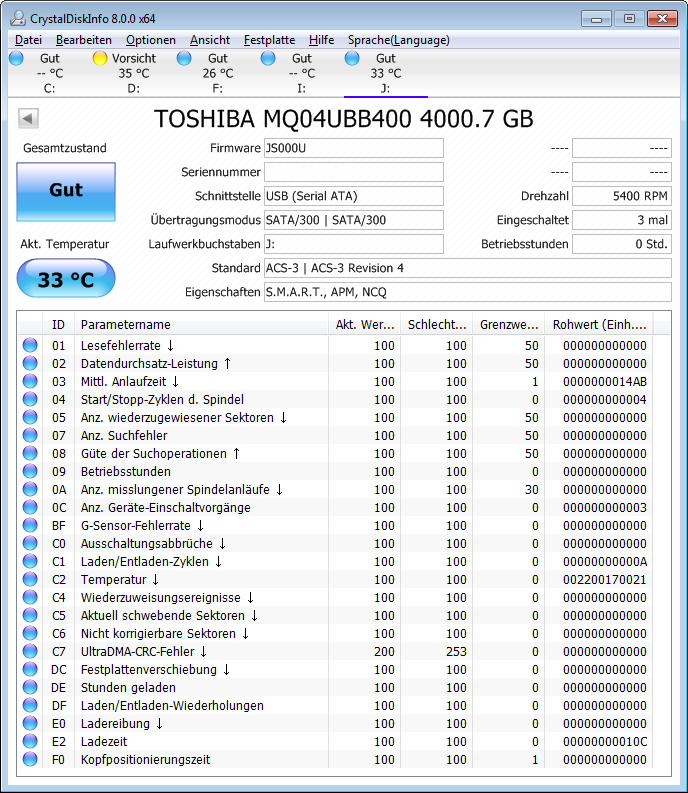Image resolution: width=688 pixels, height=793 pixels.
Task: Click the Eigenschaften field S.M.A.R.T., APM, NCQ
Action: (467, 292)
